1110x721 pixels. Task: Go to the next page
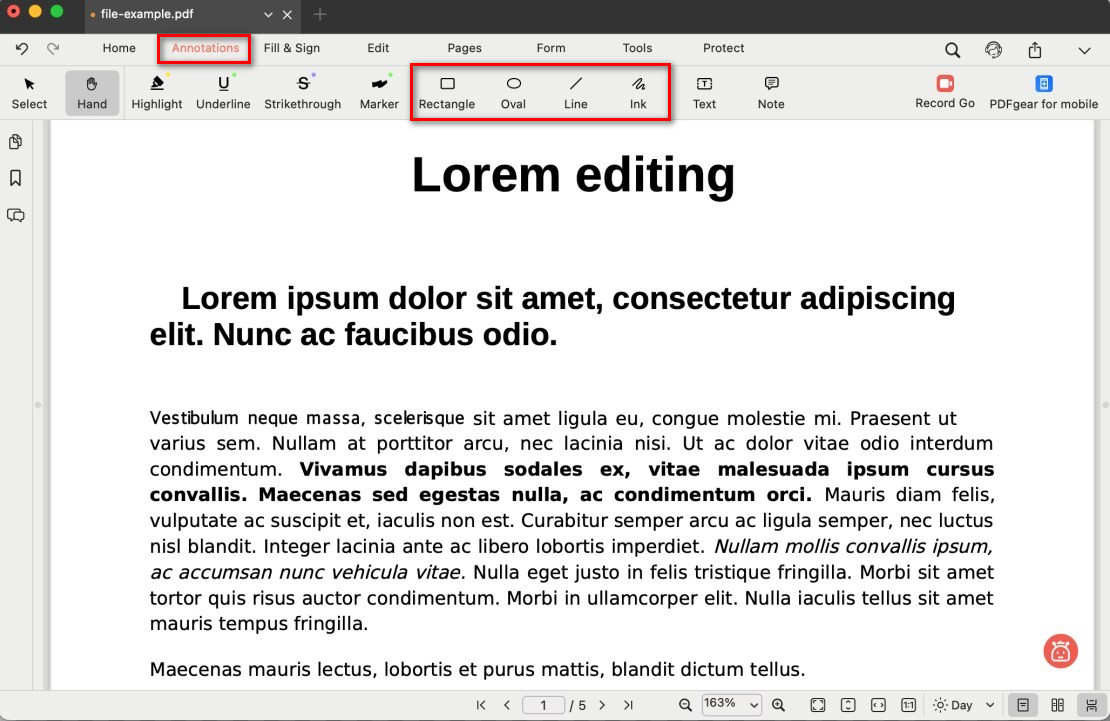602,705
